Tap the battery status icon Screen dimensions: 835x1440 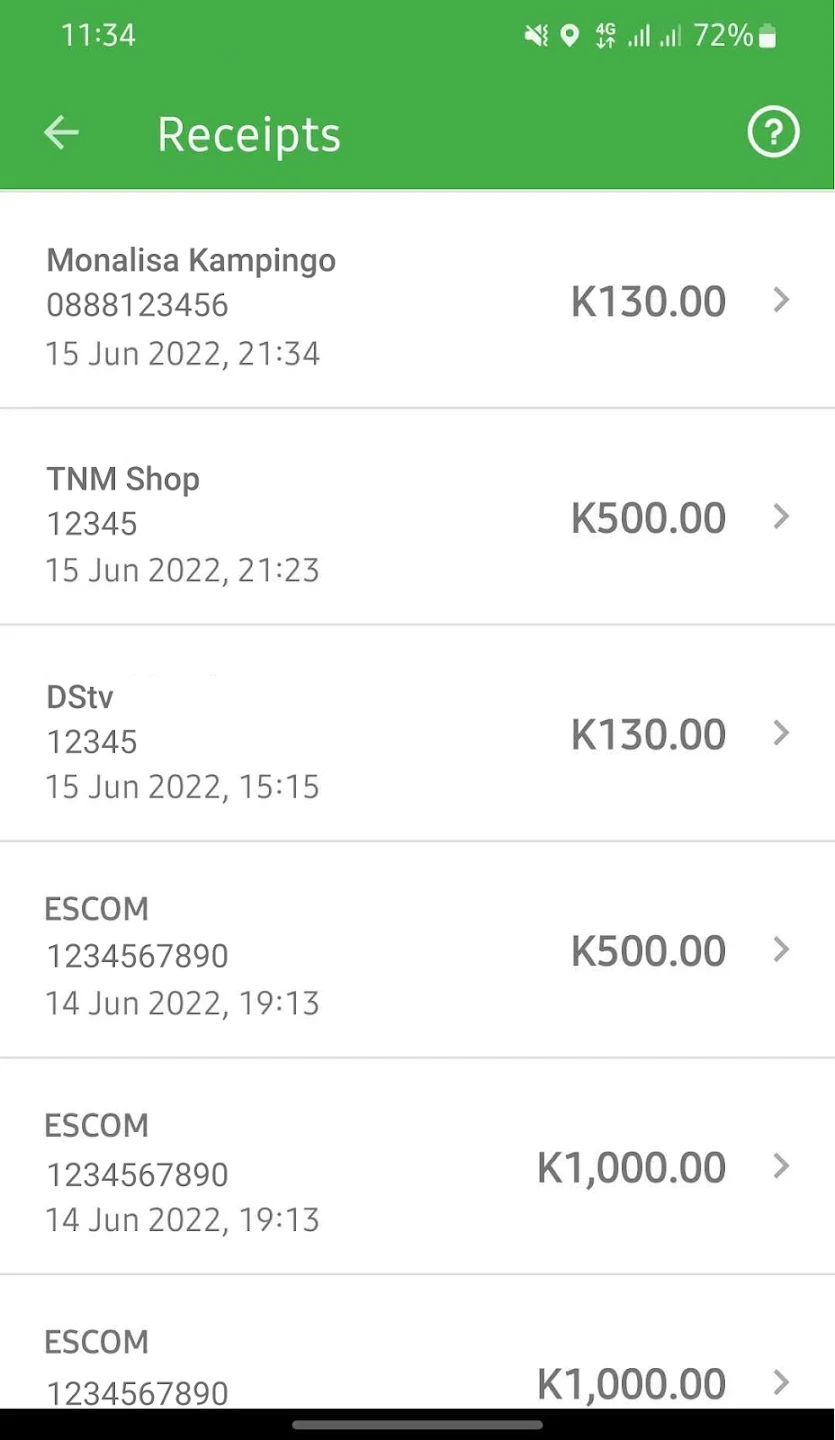click(767, 37)
